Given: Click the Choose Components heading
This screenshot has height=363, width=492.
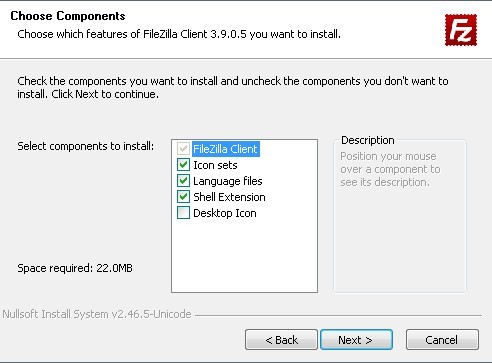Looking at the screenshot, I should pos(68,16).
